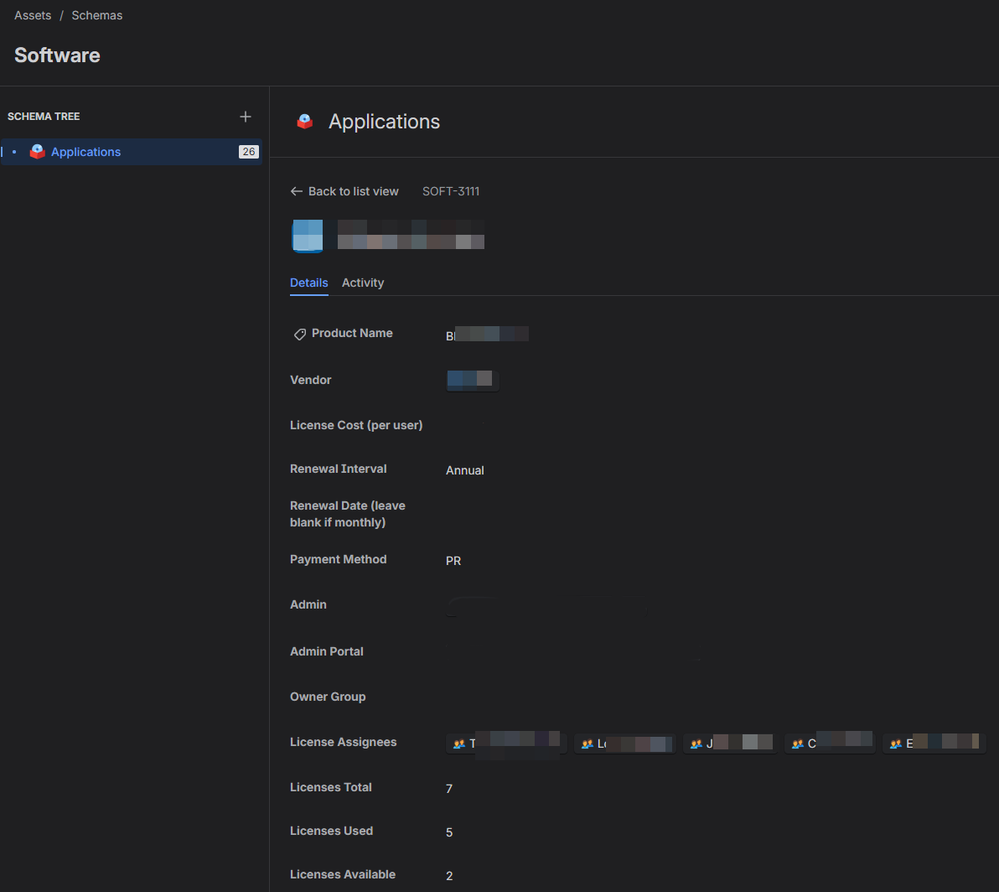The image size is (999, 892).
Task: Go back to list view
Action: coord(345,191)
